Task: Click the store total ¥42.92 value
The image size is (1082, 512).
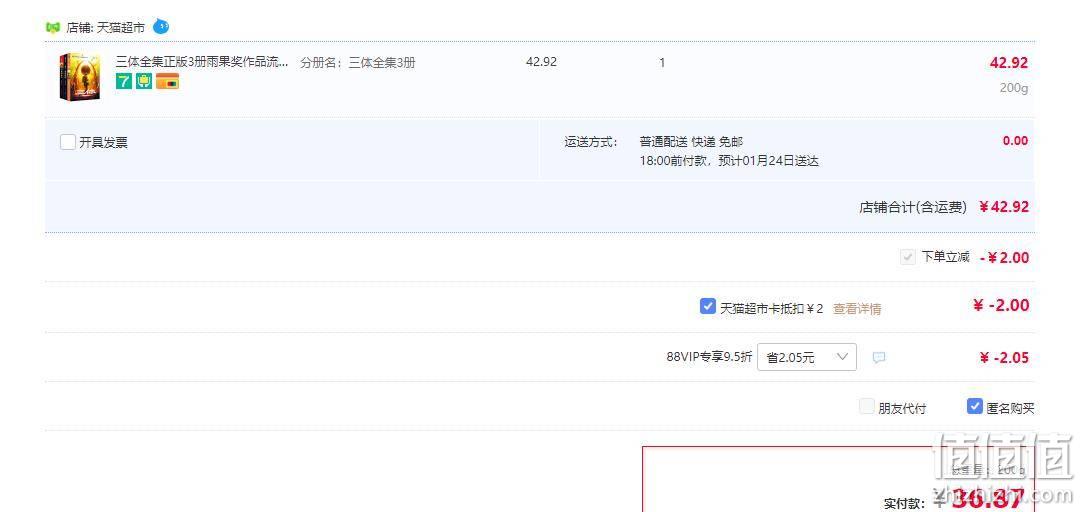Action: [x=1004, y=207]
